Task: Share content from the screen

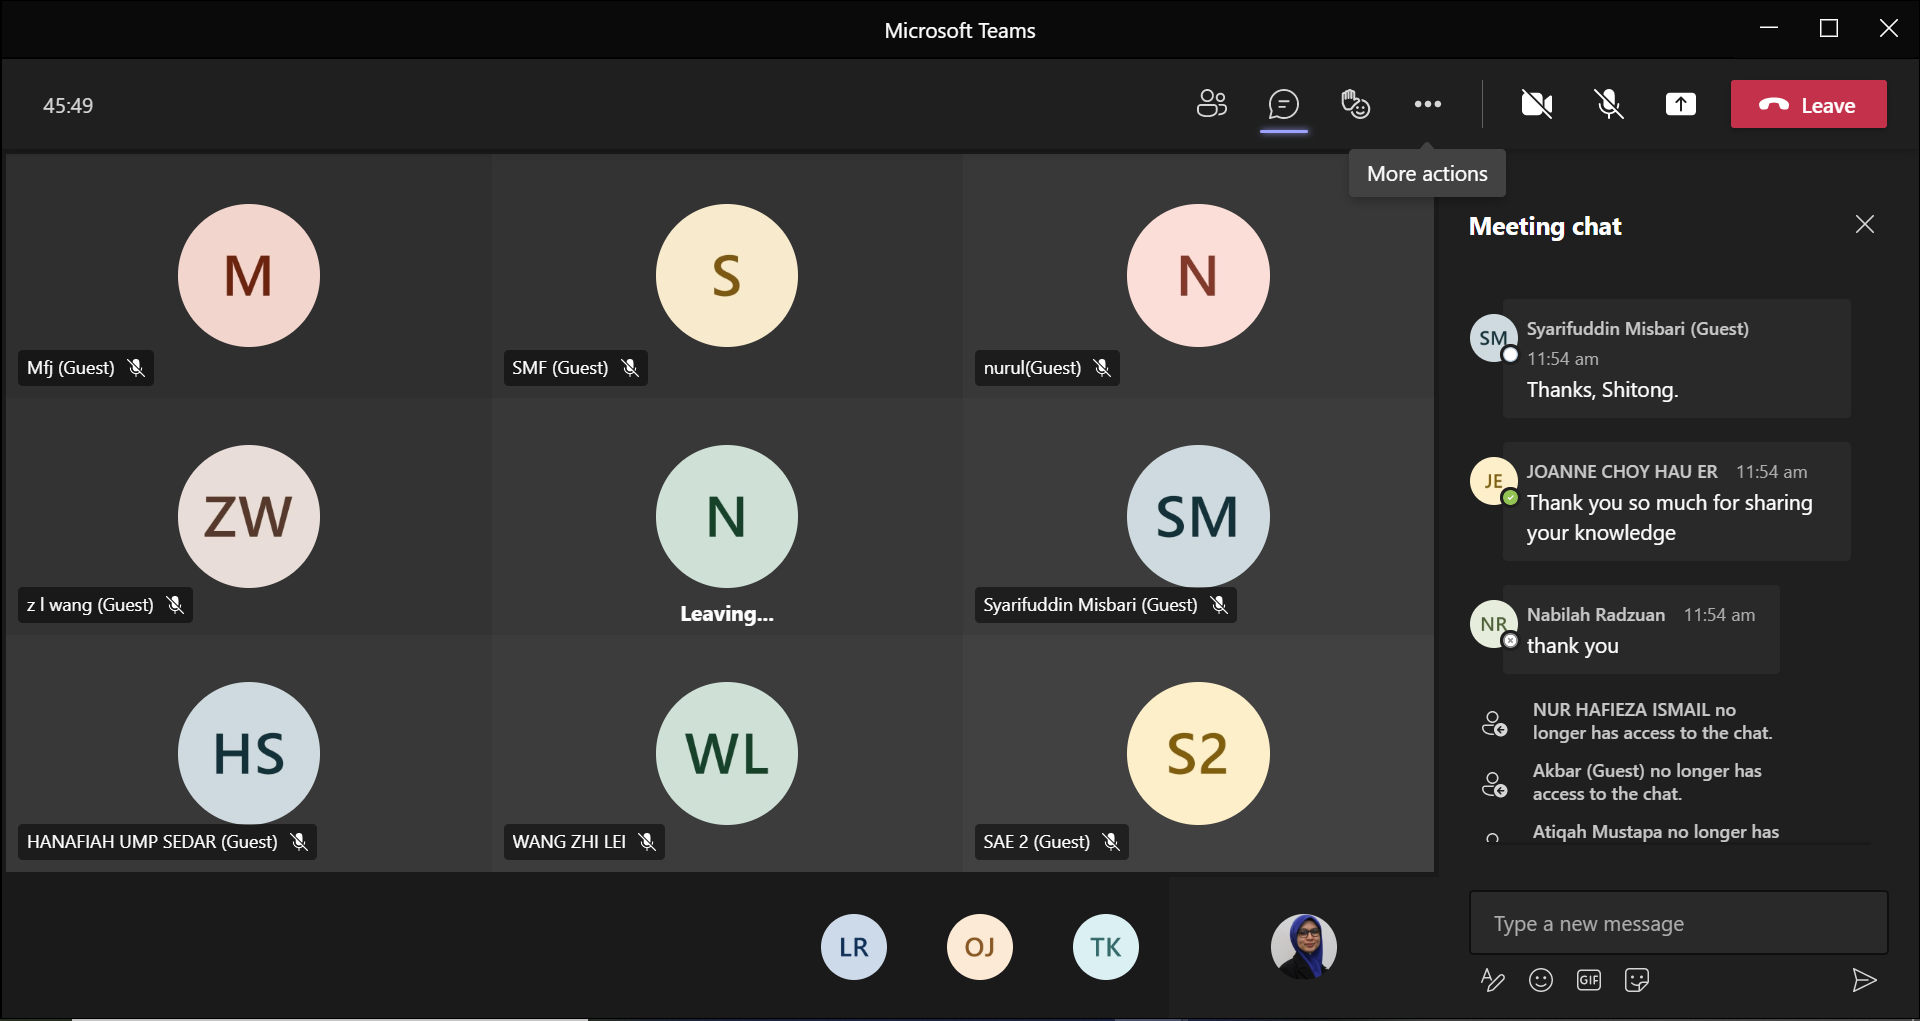Action: click(1680, 104)
